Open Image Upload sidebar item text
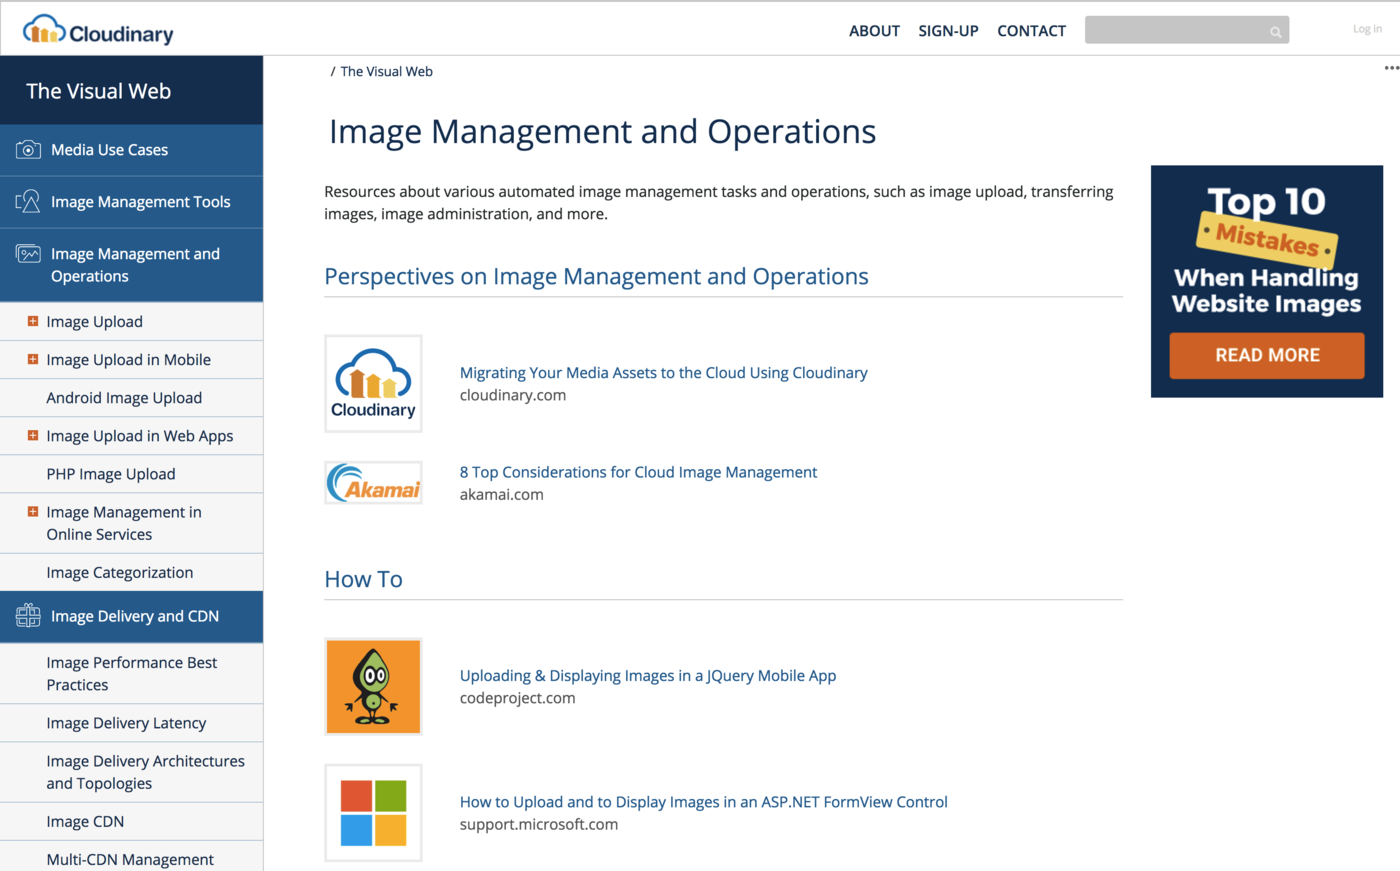 point(94,322)
